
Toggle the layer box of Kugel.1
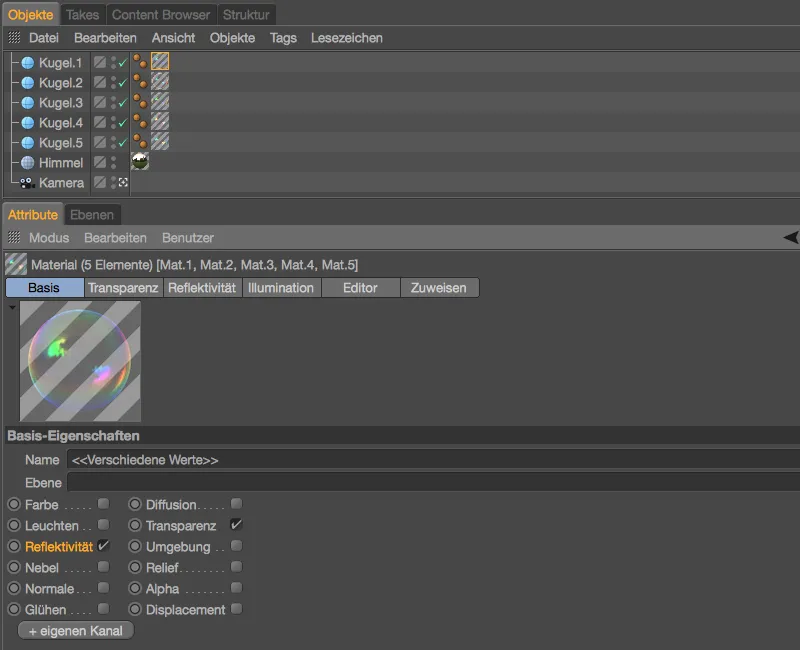(100, 62)
